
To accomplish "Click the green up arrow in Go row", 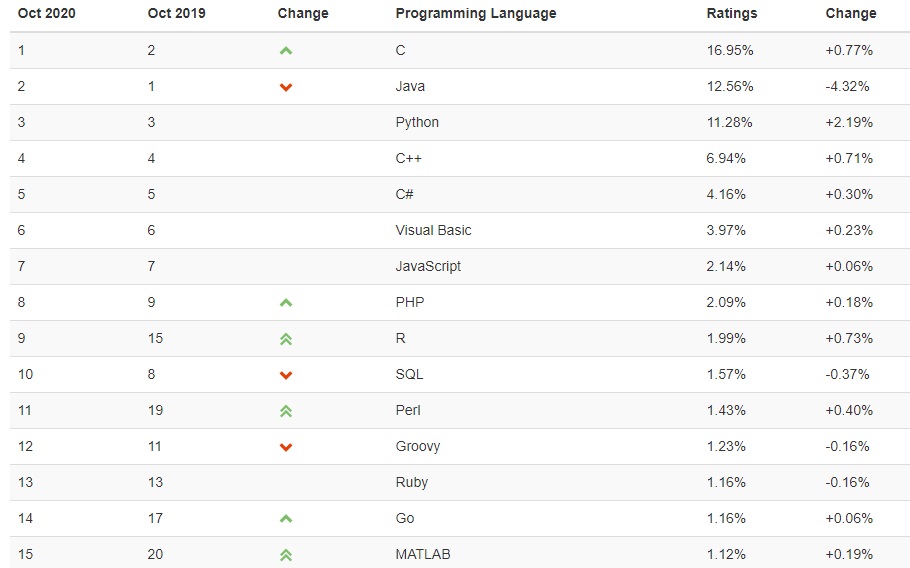I will [x=286, y=518].
